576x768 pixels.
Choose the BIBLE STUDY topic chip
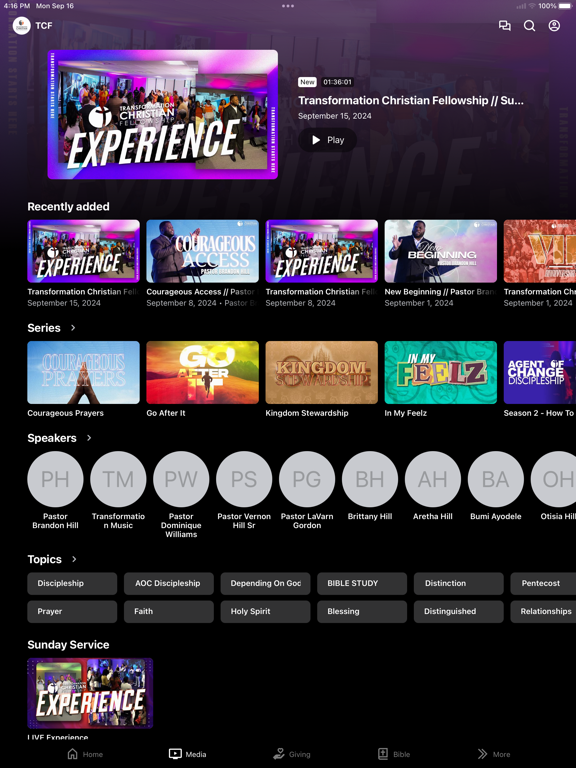tap(361, 583)
